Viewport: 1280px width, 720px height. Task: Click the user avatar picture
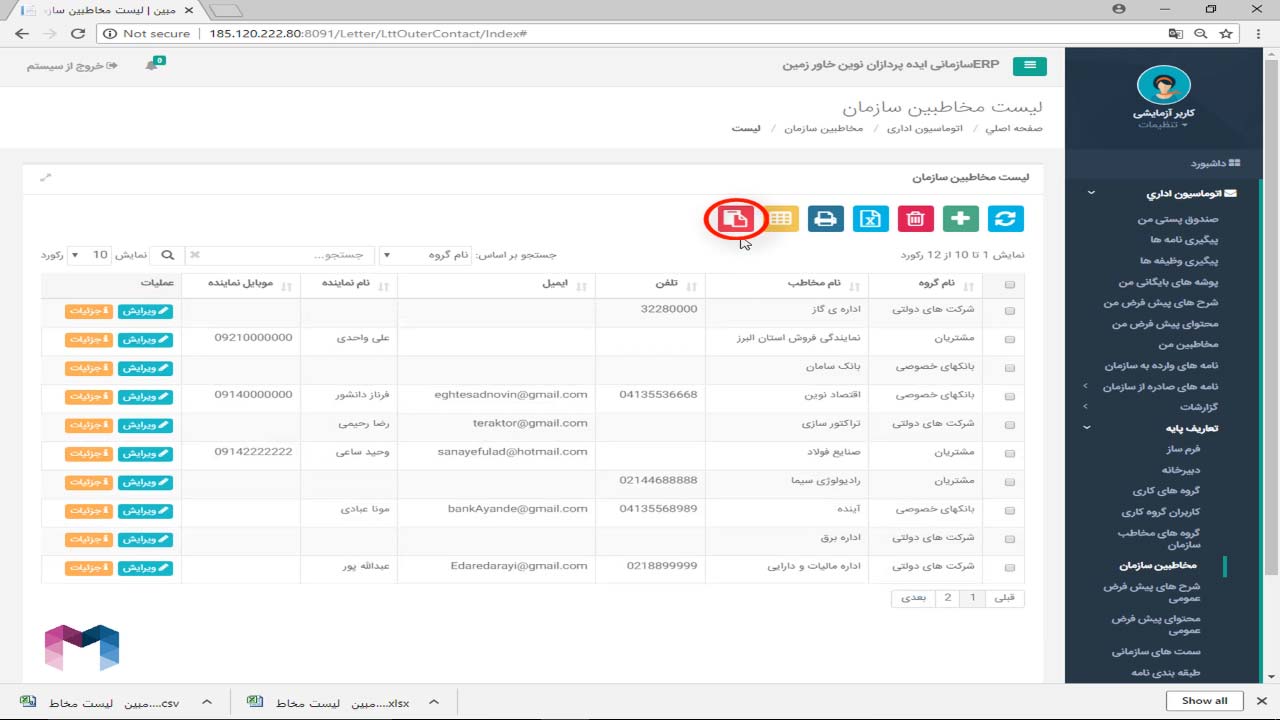tap(1164, 86)
